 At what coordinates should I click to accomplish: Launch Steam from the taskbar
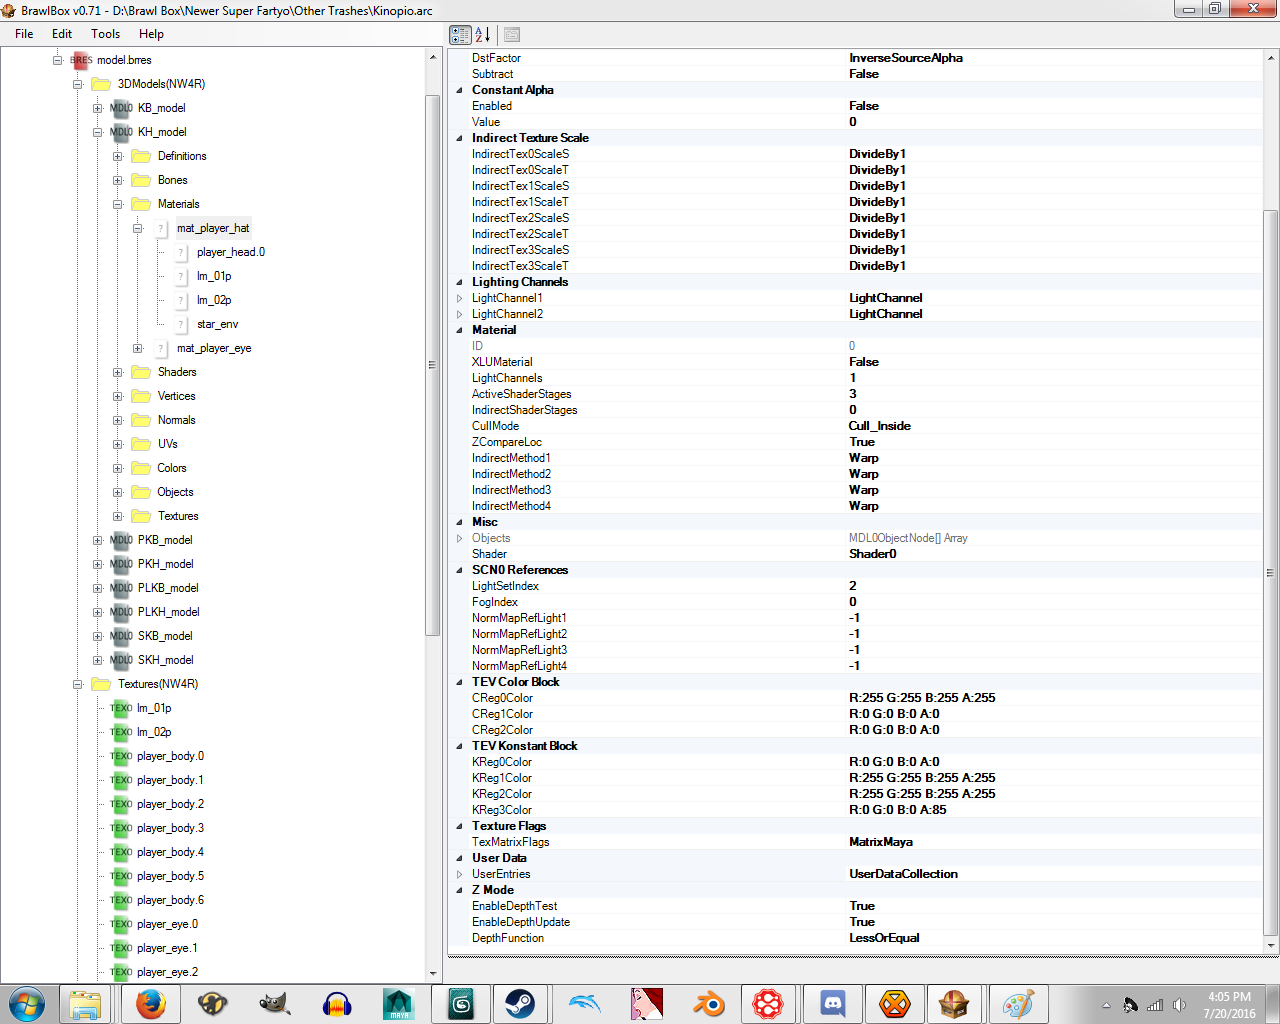(x=519, y=1003)
